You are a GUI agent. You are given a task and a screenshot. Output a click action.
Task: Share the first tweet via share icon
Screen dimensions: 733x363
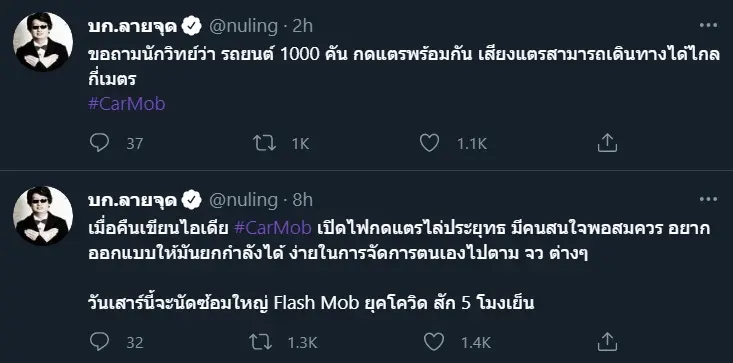tap(607, 142)
